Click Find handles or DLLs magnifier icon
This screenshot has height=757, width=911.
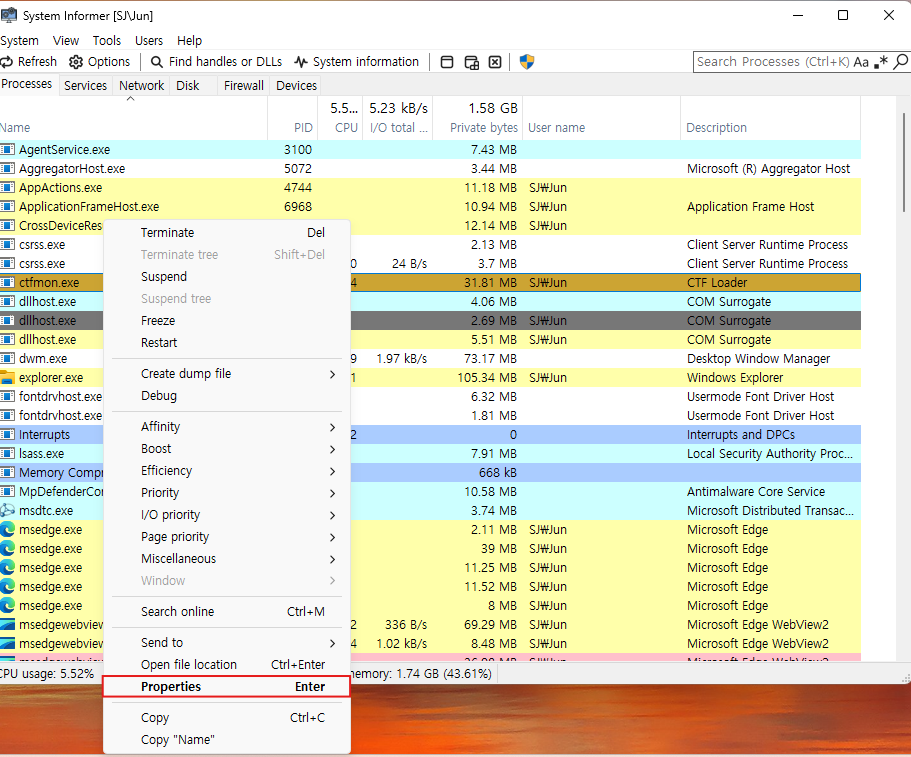pos(156,62)
